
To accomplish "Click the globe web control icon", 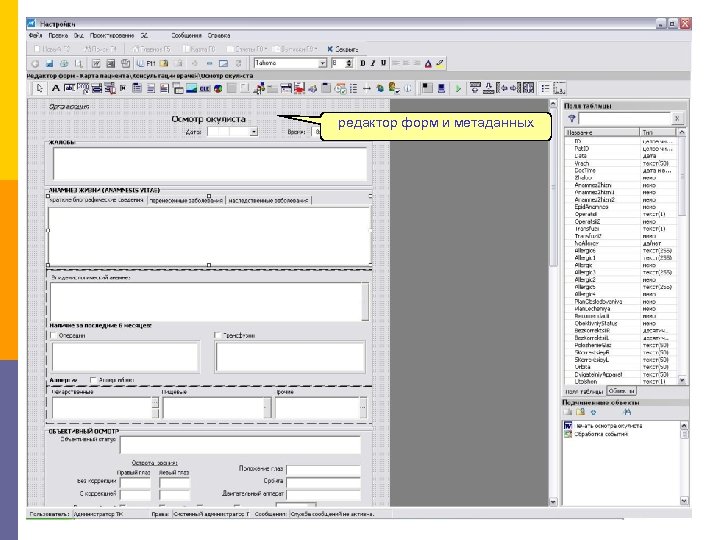I will pyautogui.click(x=380, y=88).
